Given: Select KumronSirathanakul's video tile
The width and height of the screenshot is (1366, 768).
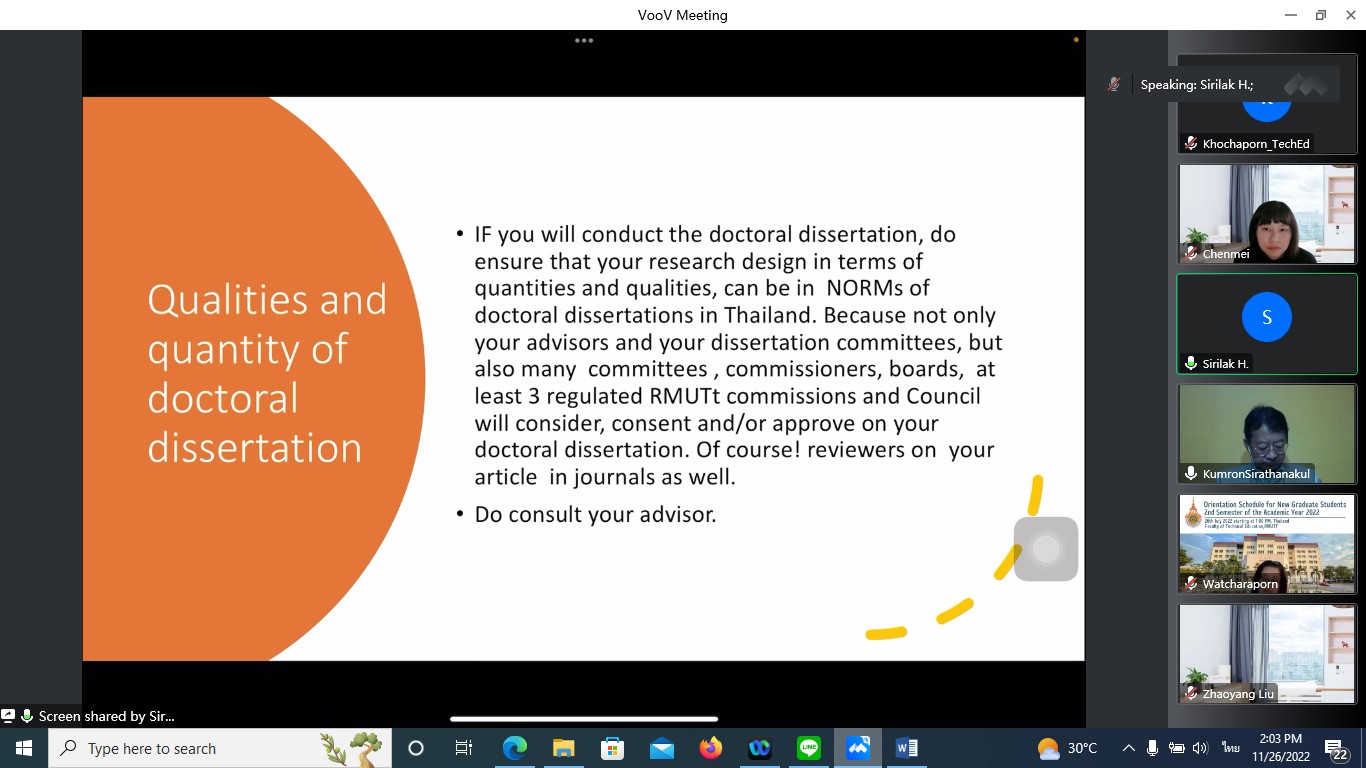Looking at the screenshot, I should coord(1267,434).
